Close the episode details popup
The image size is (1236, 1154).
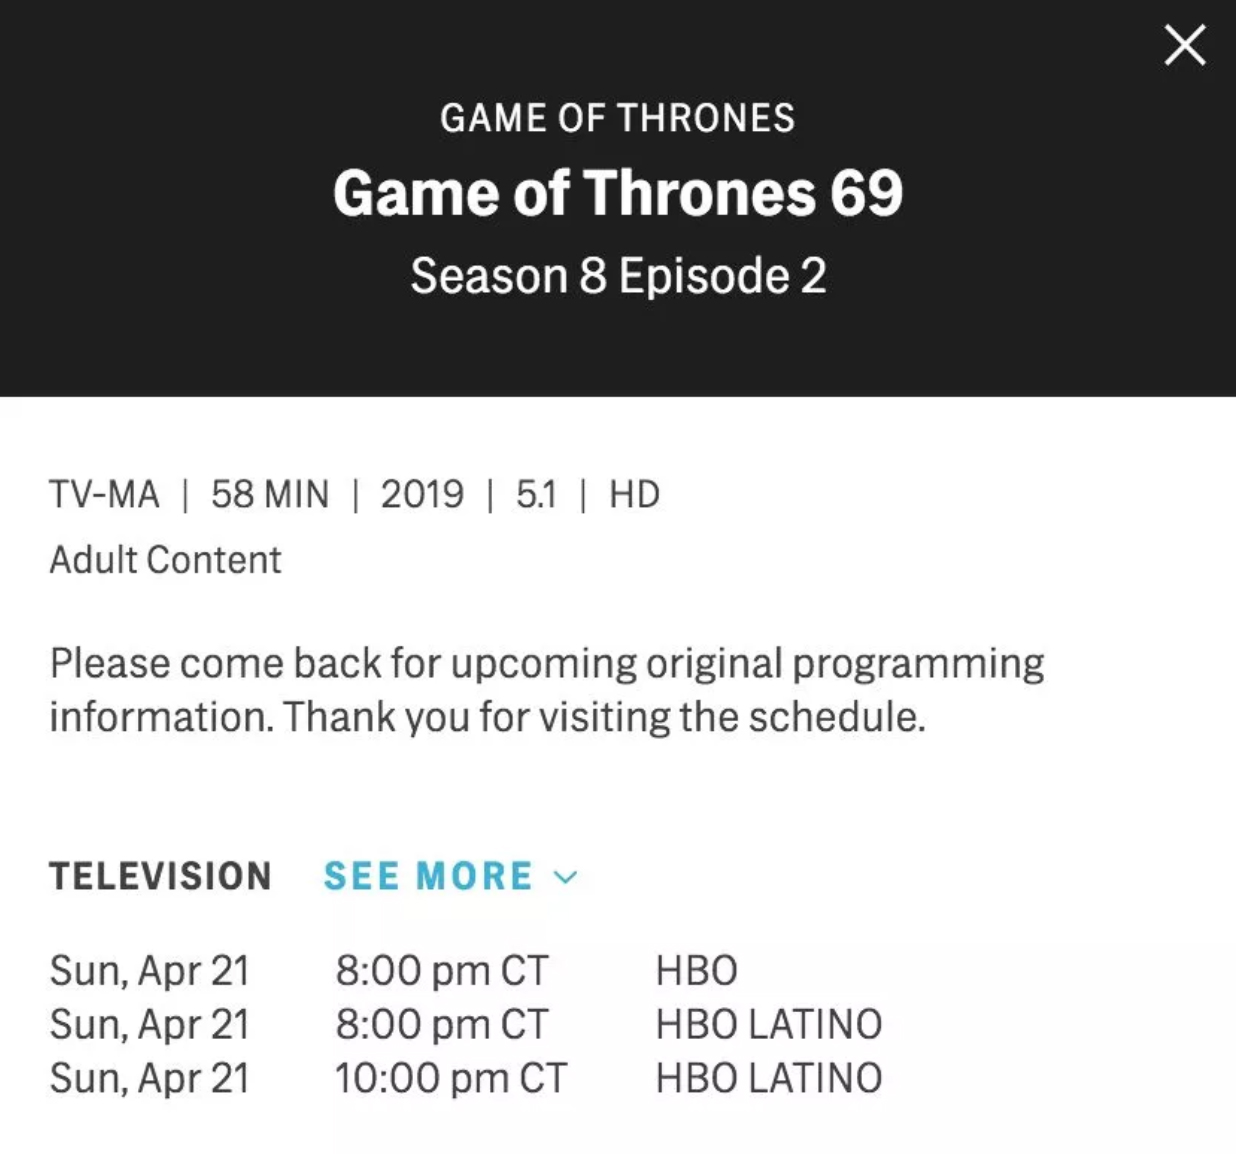[x=1185, y=46]
